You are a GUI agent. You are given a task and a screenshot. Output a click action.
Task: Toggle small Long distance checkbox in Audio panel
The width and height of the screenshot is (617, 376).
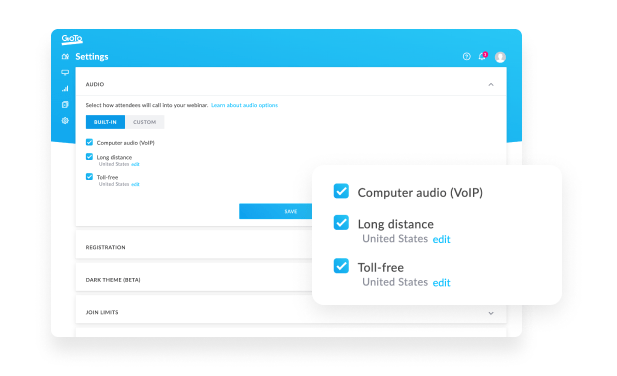click(x=89, y=157)
